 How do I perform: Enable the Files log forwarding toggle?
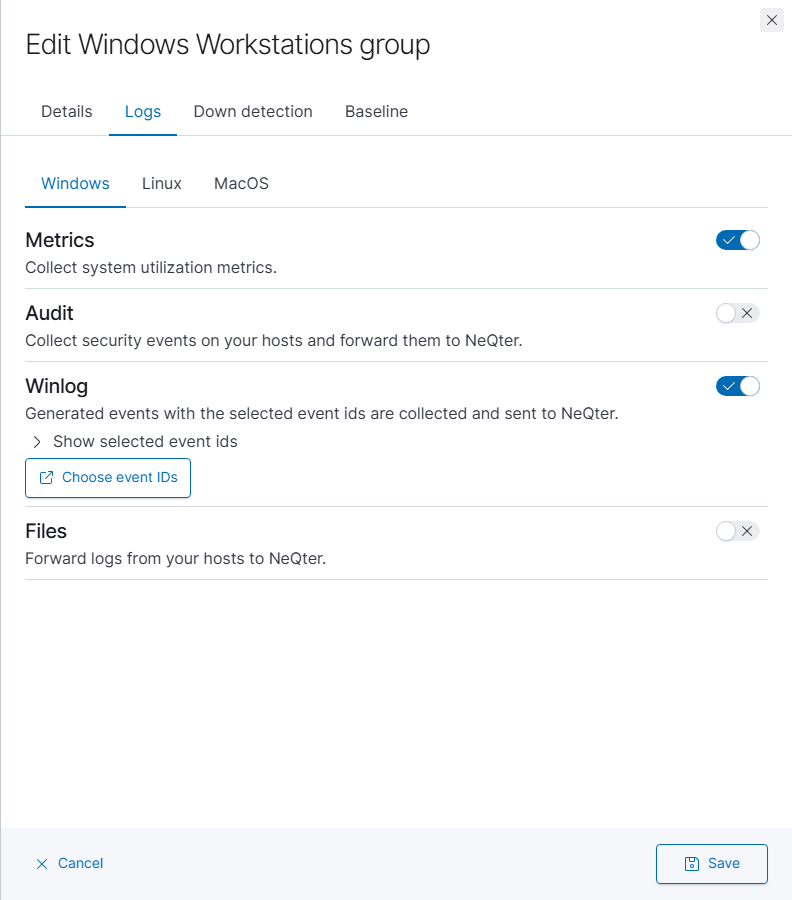pyautogui.click(x=737, y=531)
